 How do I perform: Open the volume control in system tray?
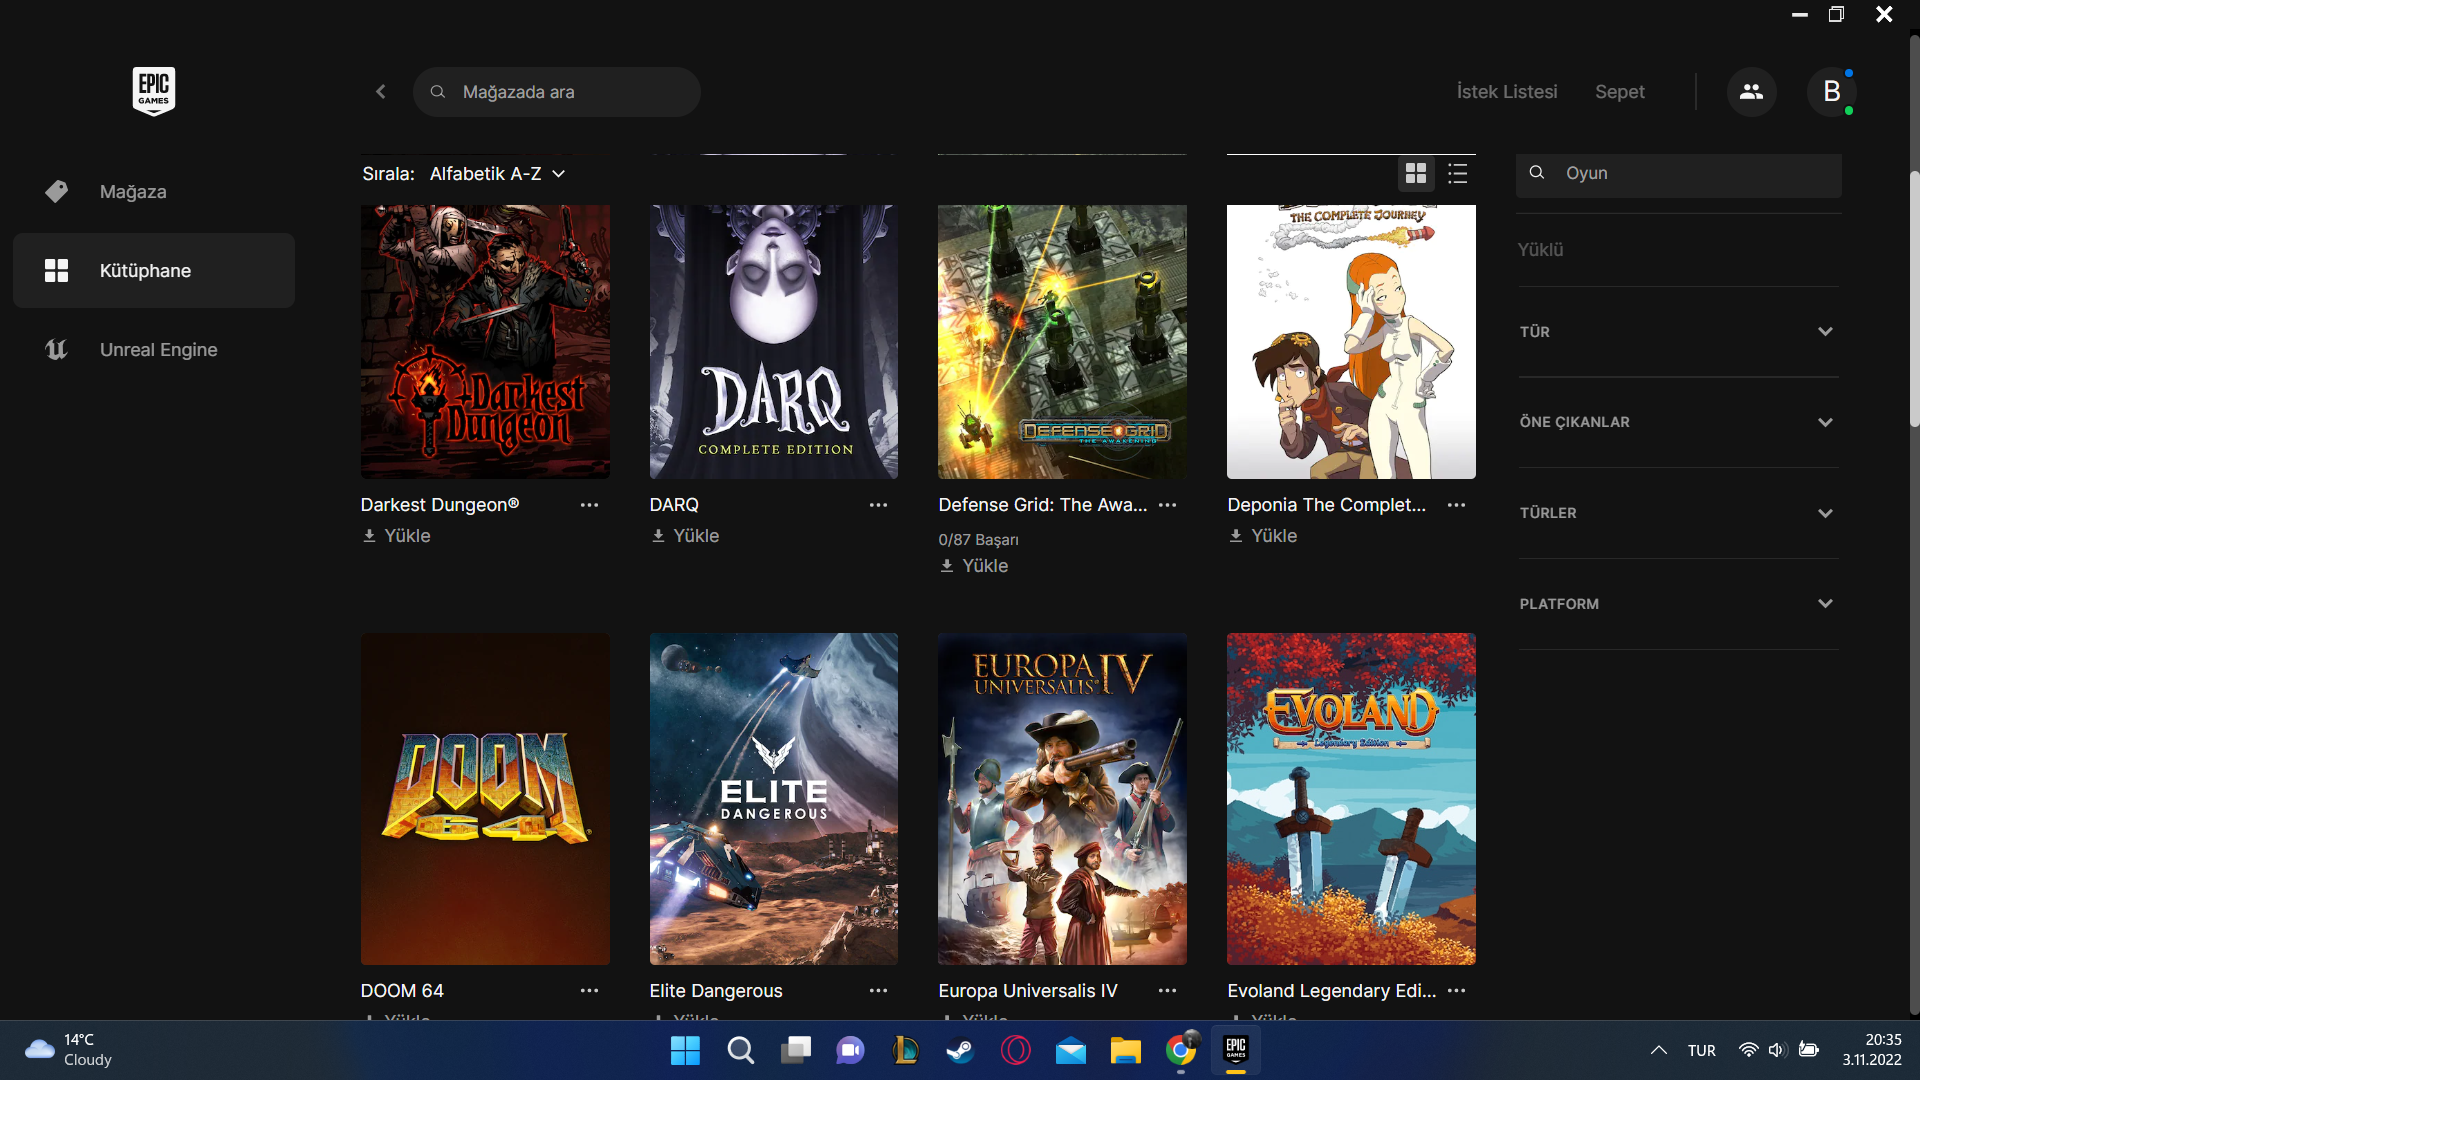(x=1776, y=1050)
